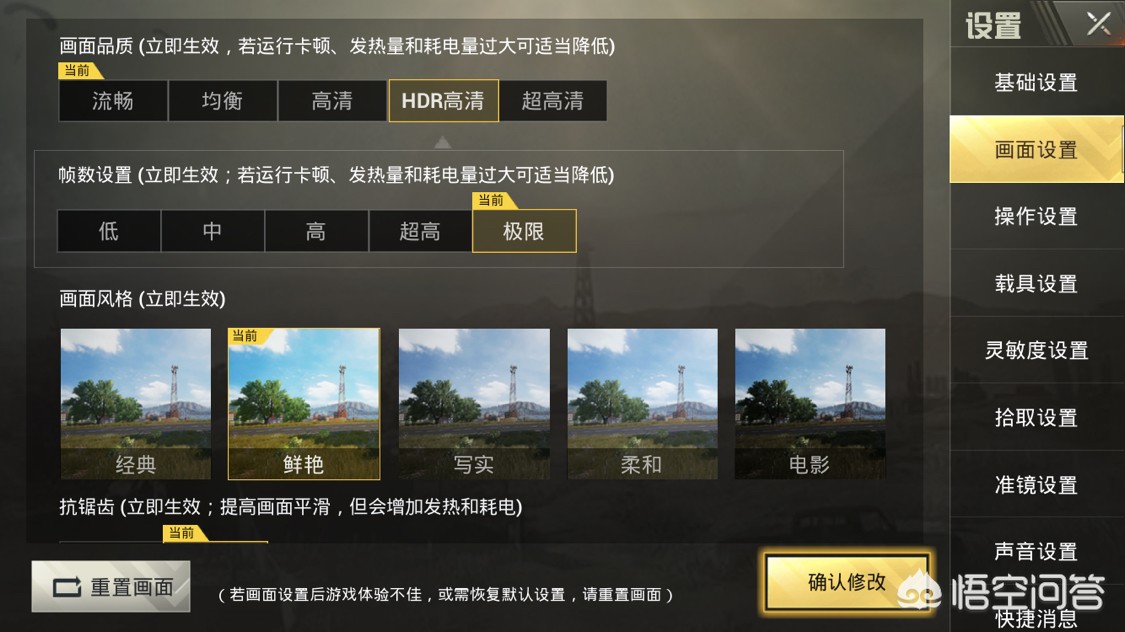Set frame rate to 超高
This screenshot has width=1125, height=632.
point(420,231)
